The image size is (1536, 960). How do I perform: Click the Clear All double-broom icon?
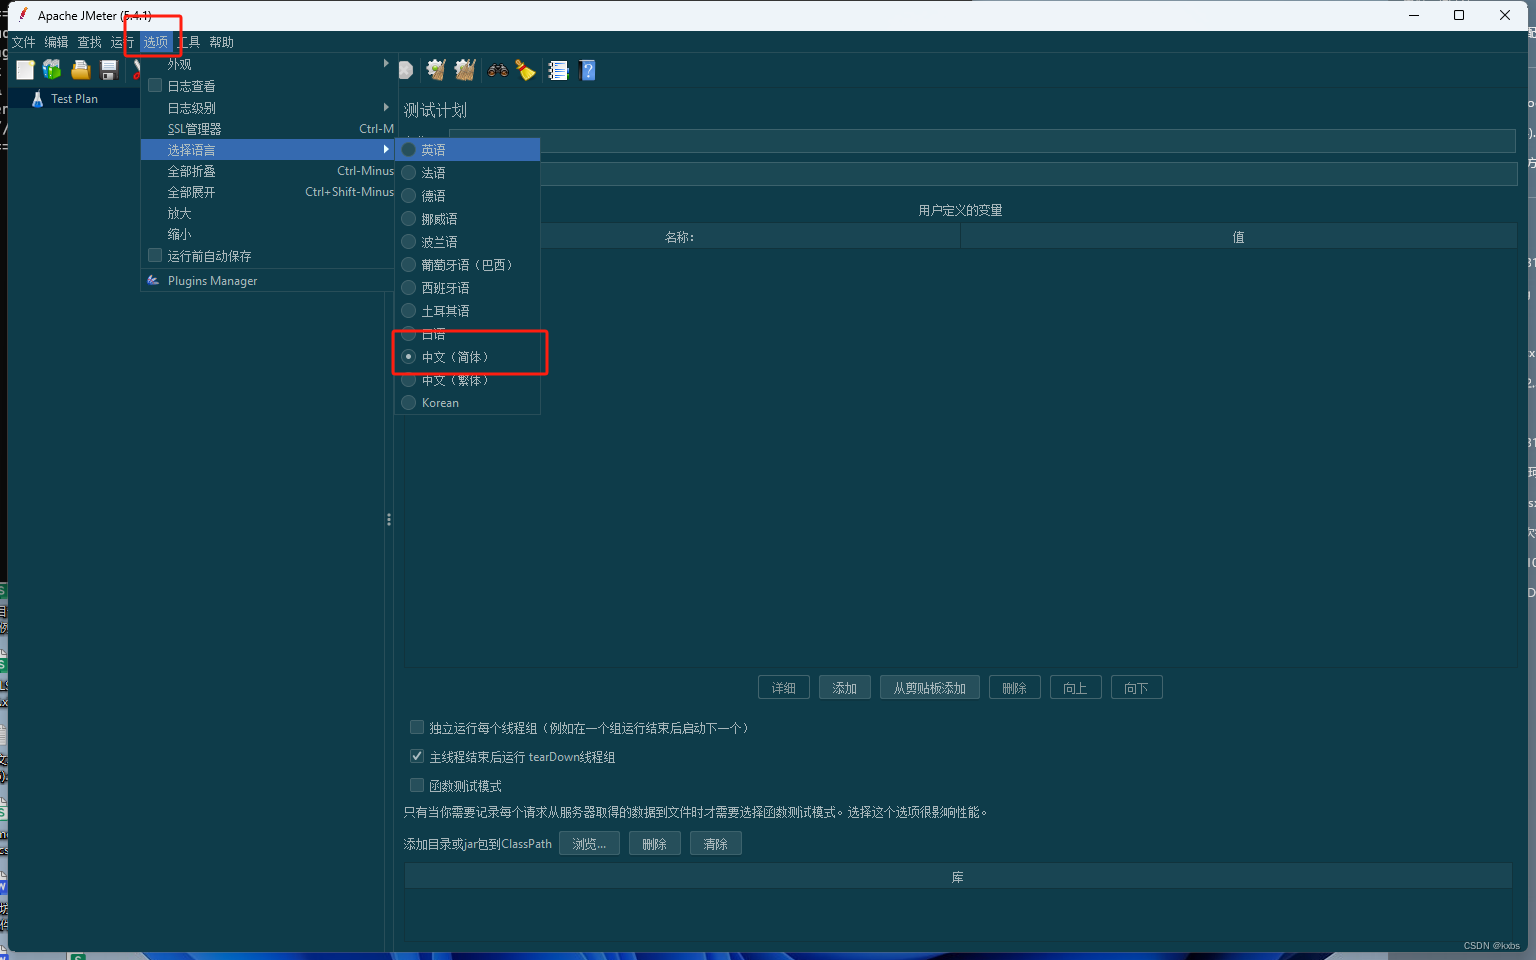(465, 70)
